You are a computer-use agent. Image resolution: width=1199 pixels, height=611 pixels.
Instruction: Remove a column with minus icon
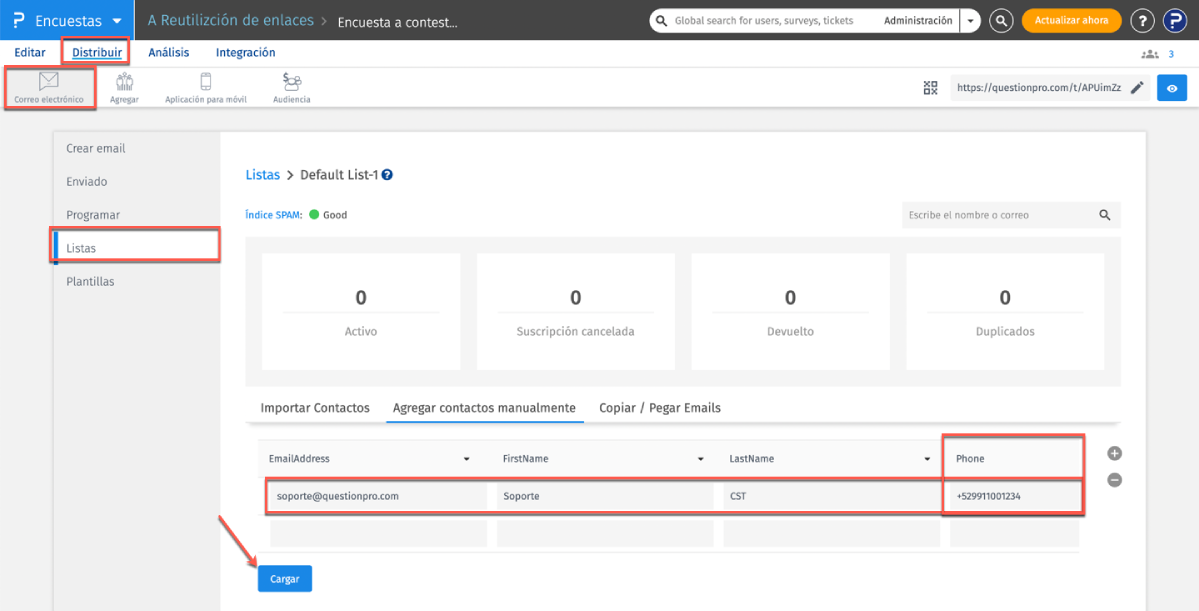[x=1114, y=480]
